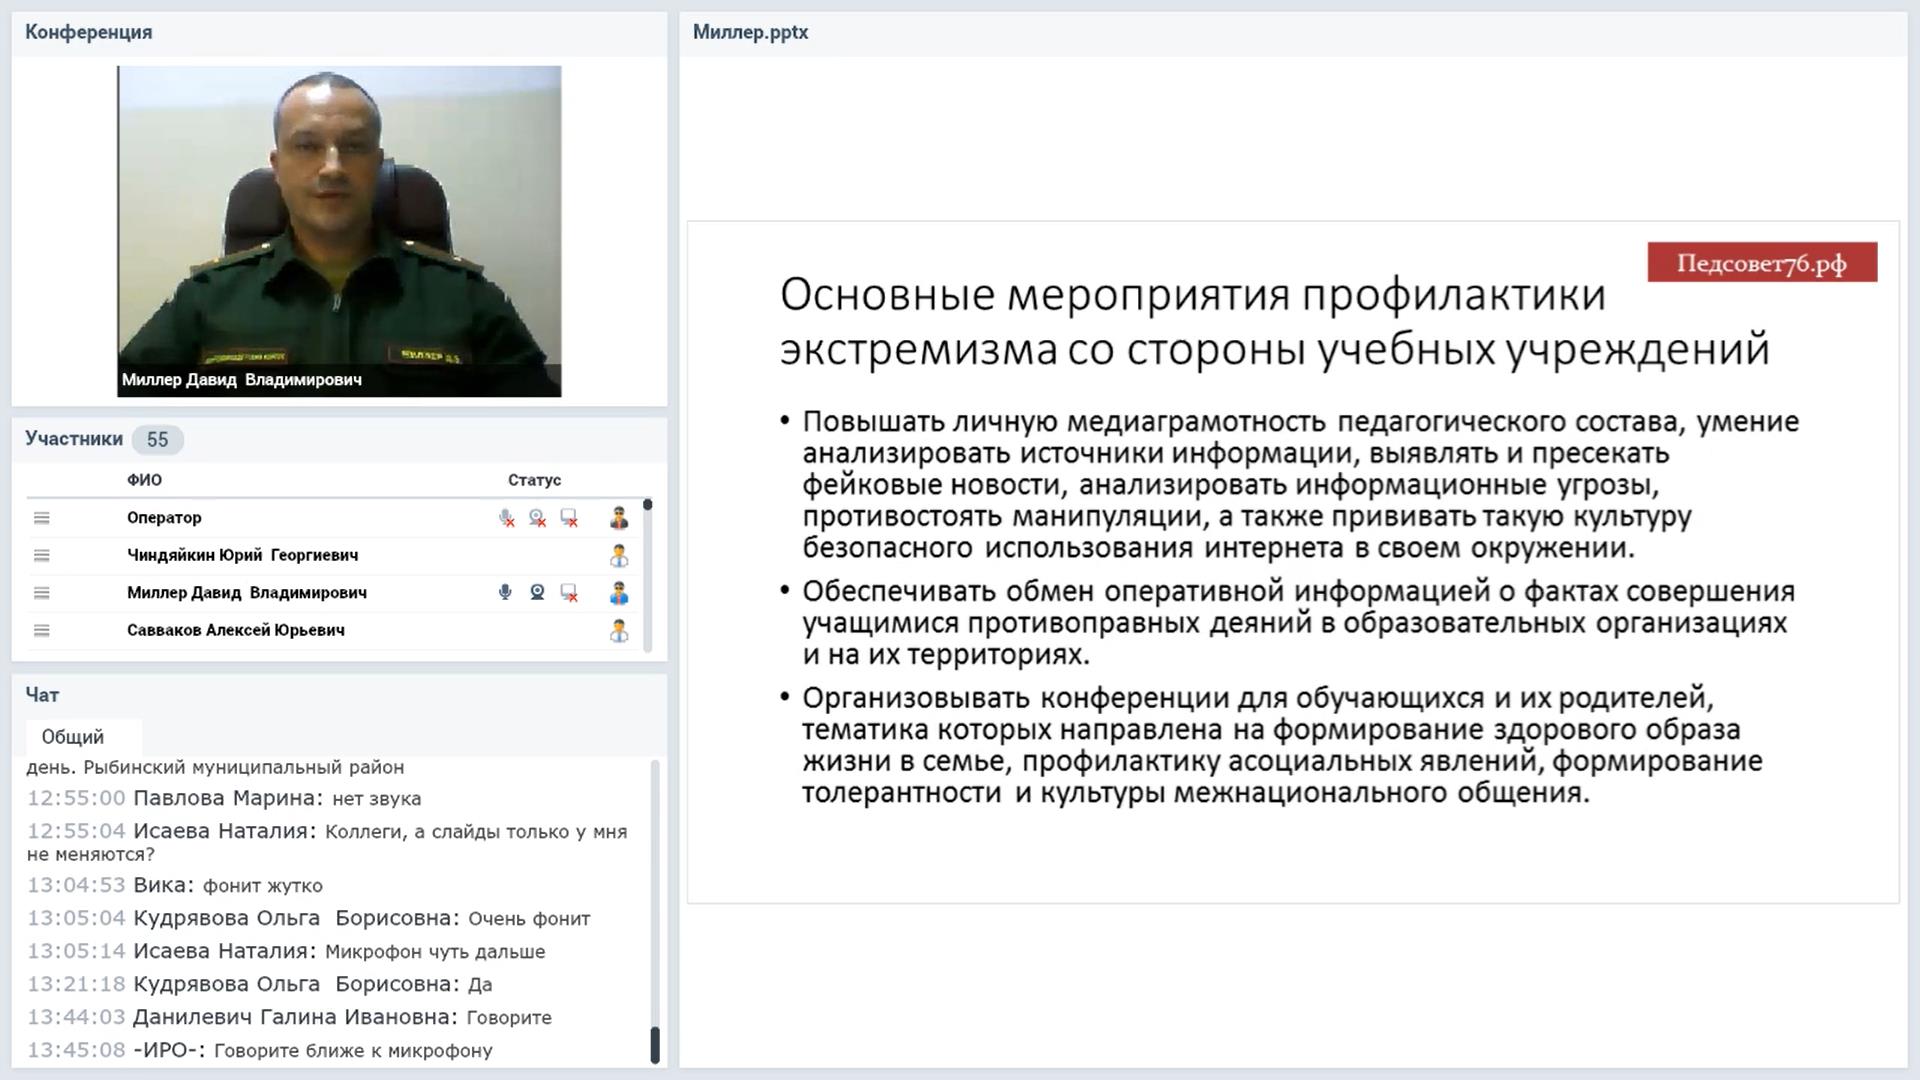Select participant Савваков Алексей Юрьевич
1920x1080 pixels.
click(236, 630)
